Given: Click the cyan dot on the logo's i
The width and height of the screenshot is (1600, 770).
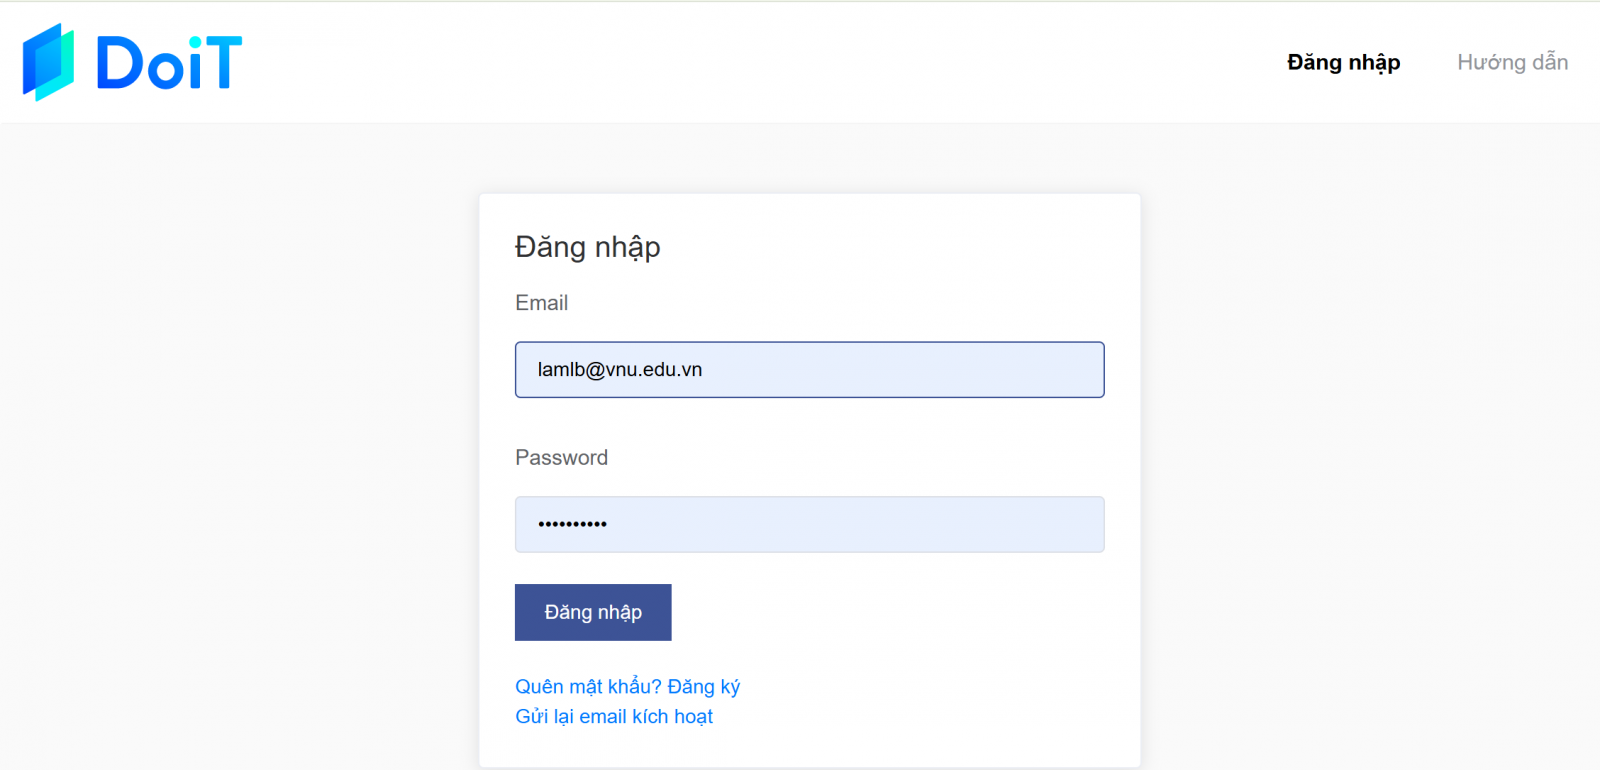Looking at the screenshot, I should tap(196, 42).
